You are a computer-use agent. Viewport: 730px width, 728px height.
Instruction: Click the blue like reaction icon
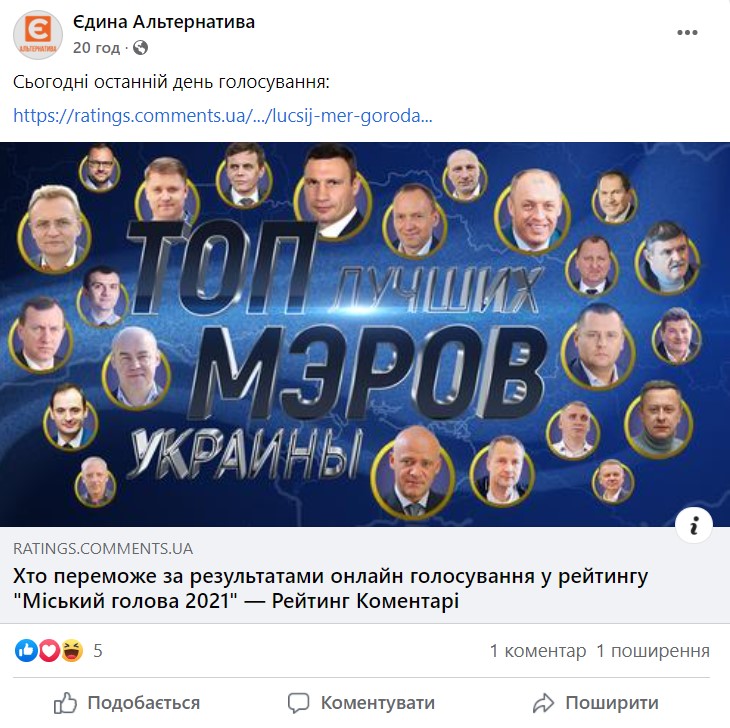(27, 650)
